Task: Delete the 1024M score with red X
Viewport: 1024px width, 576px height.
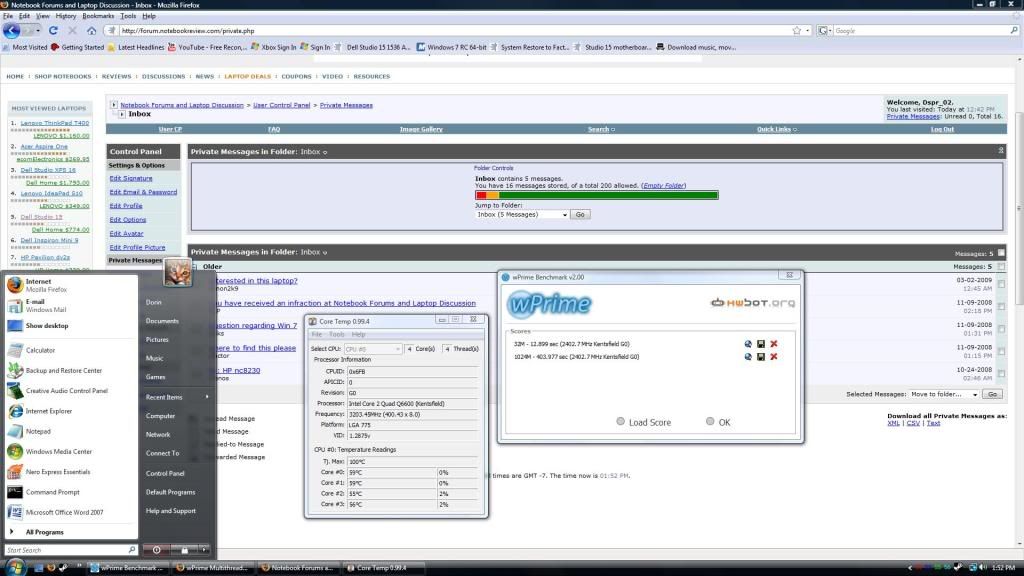Action: tap(774, 357)
